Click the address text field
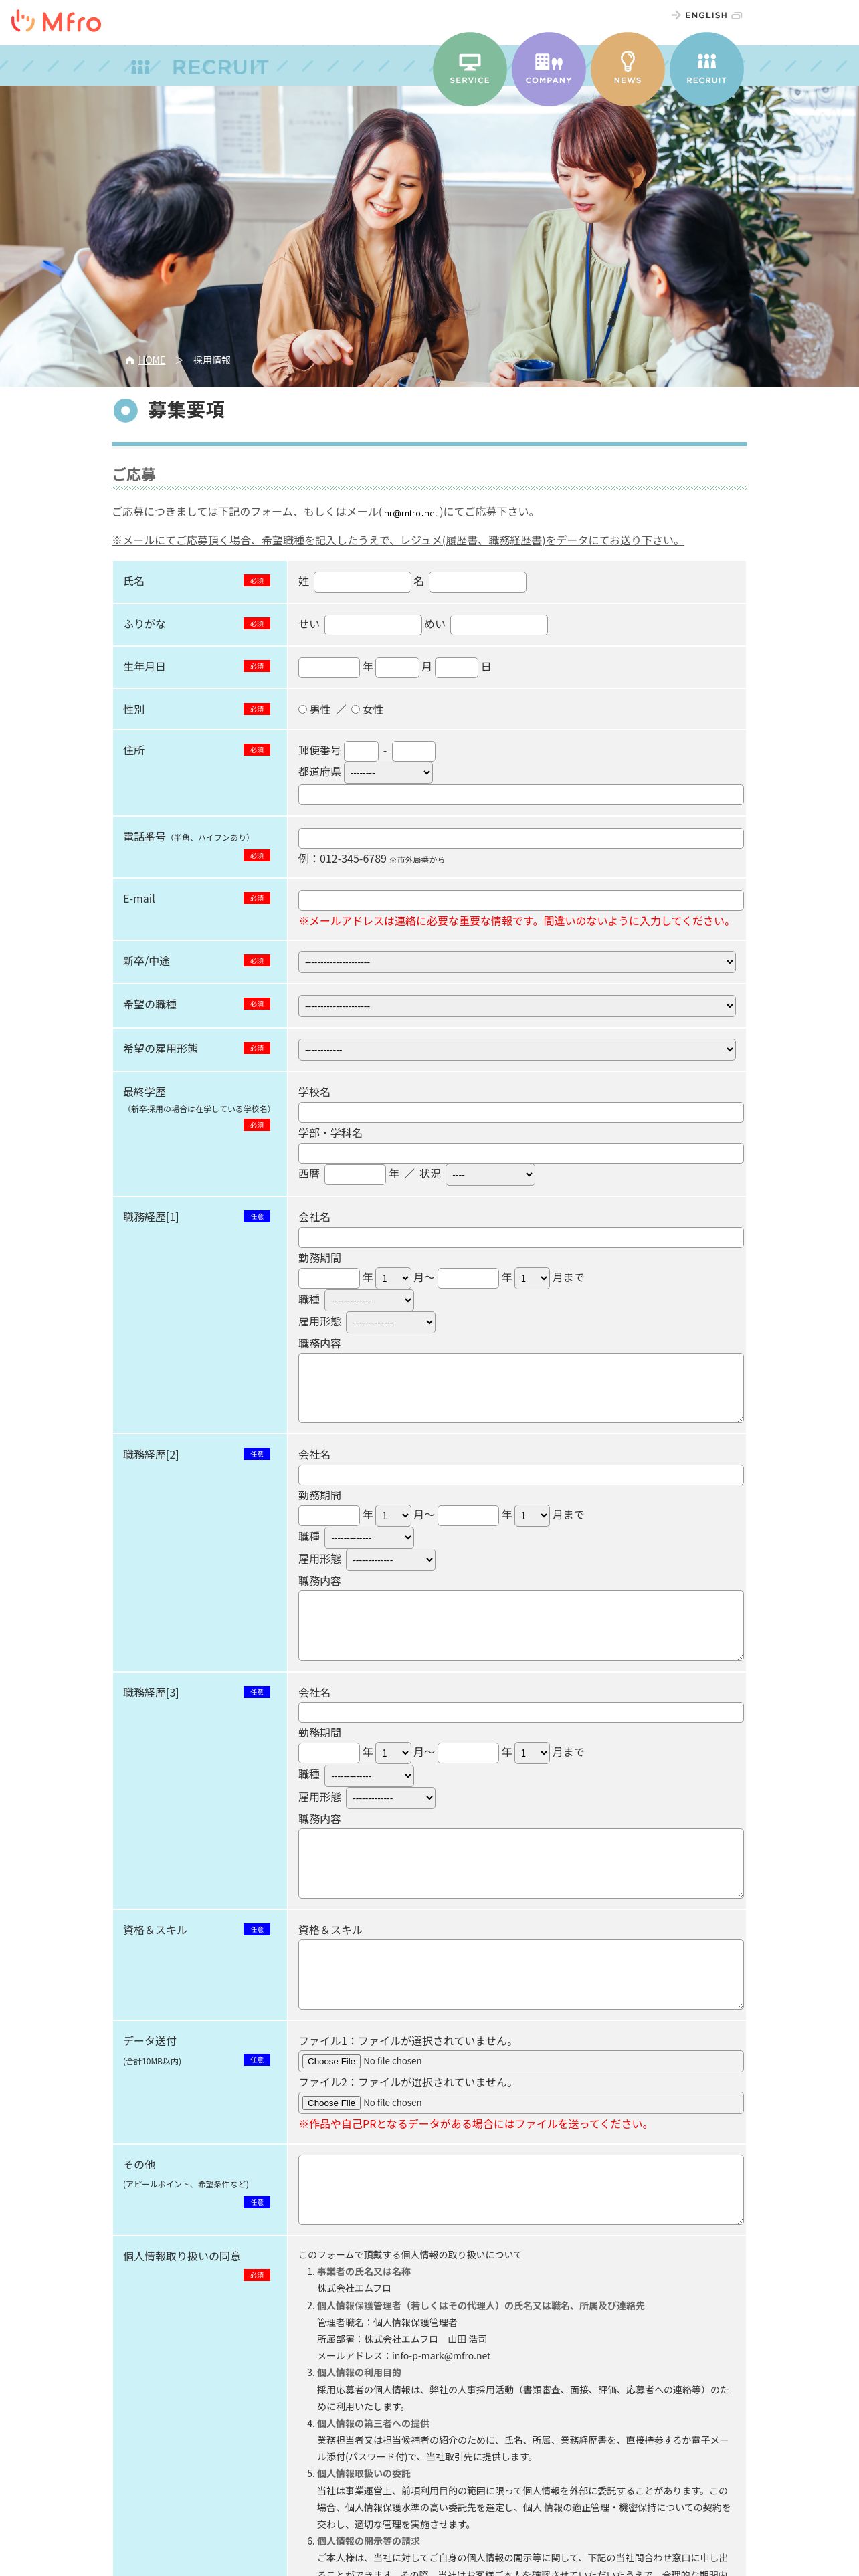 pos(521,795)
